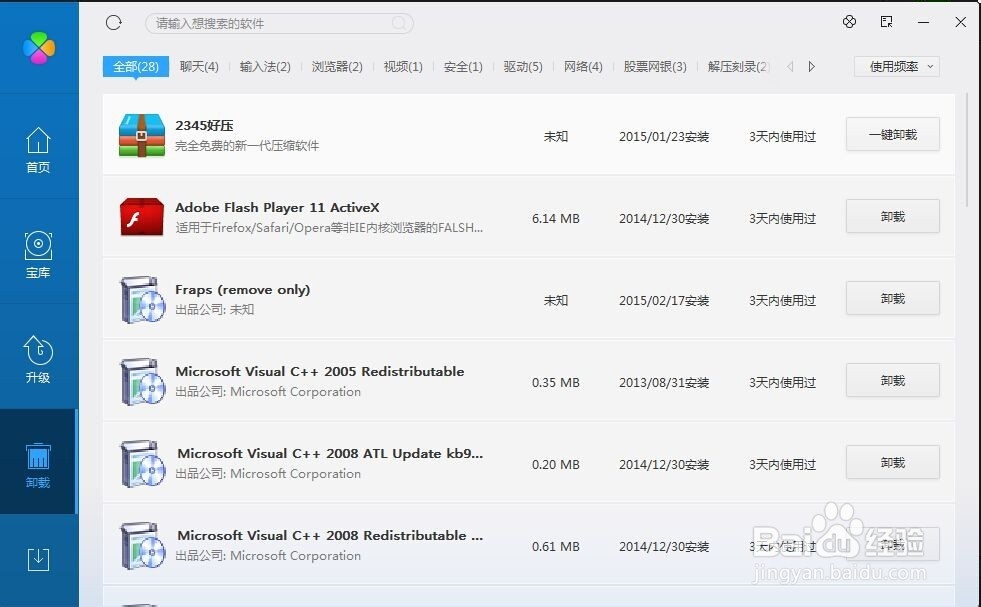This screenshot has width=981, height=607.
Task: Switch to the 网络(4) category
Action: pos(583,66)
